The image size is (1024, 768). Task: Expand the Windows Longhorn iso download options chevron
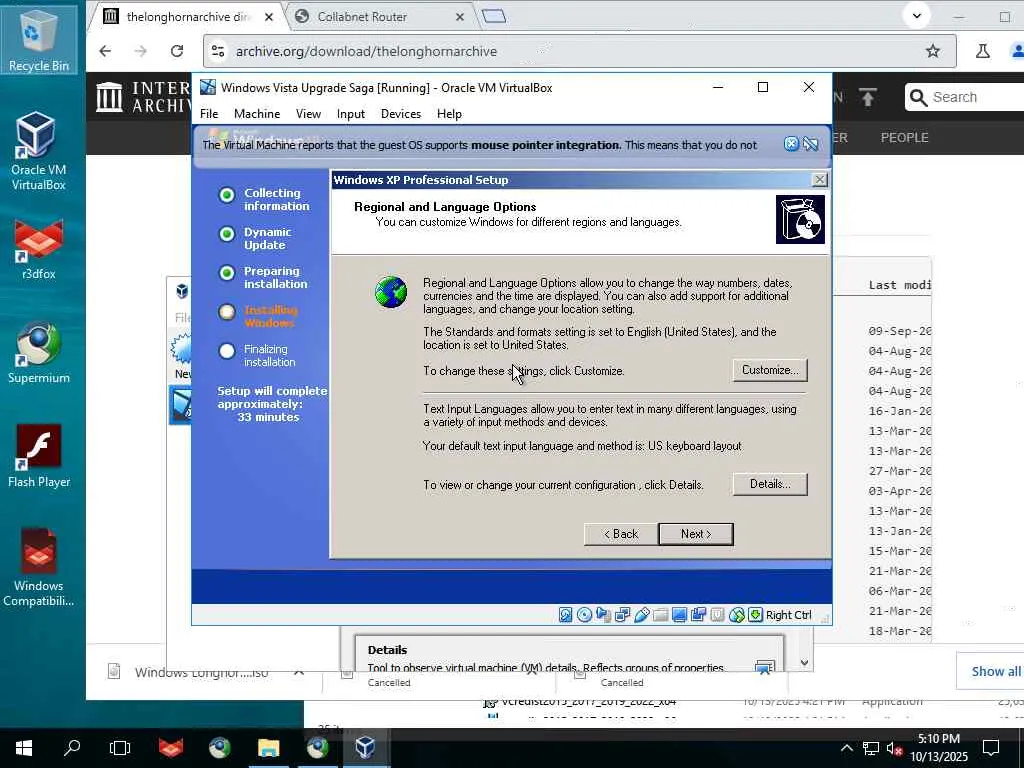298,672
